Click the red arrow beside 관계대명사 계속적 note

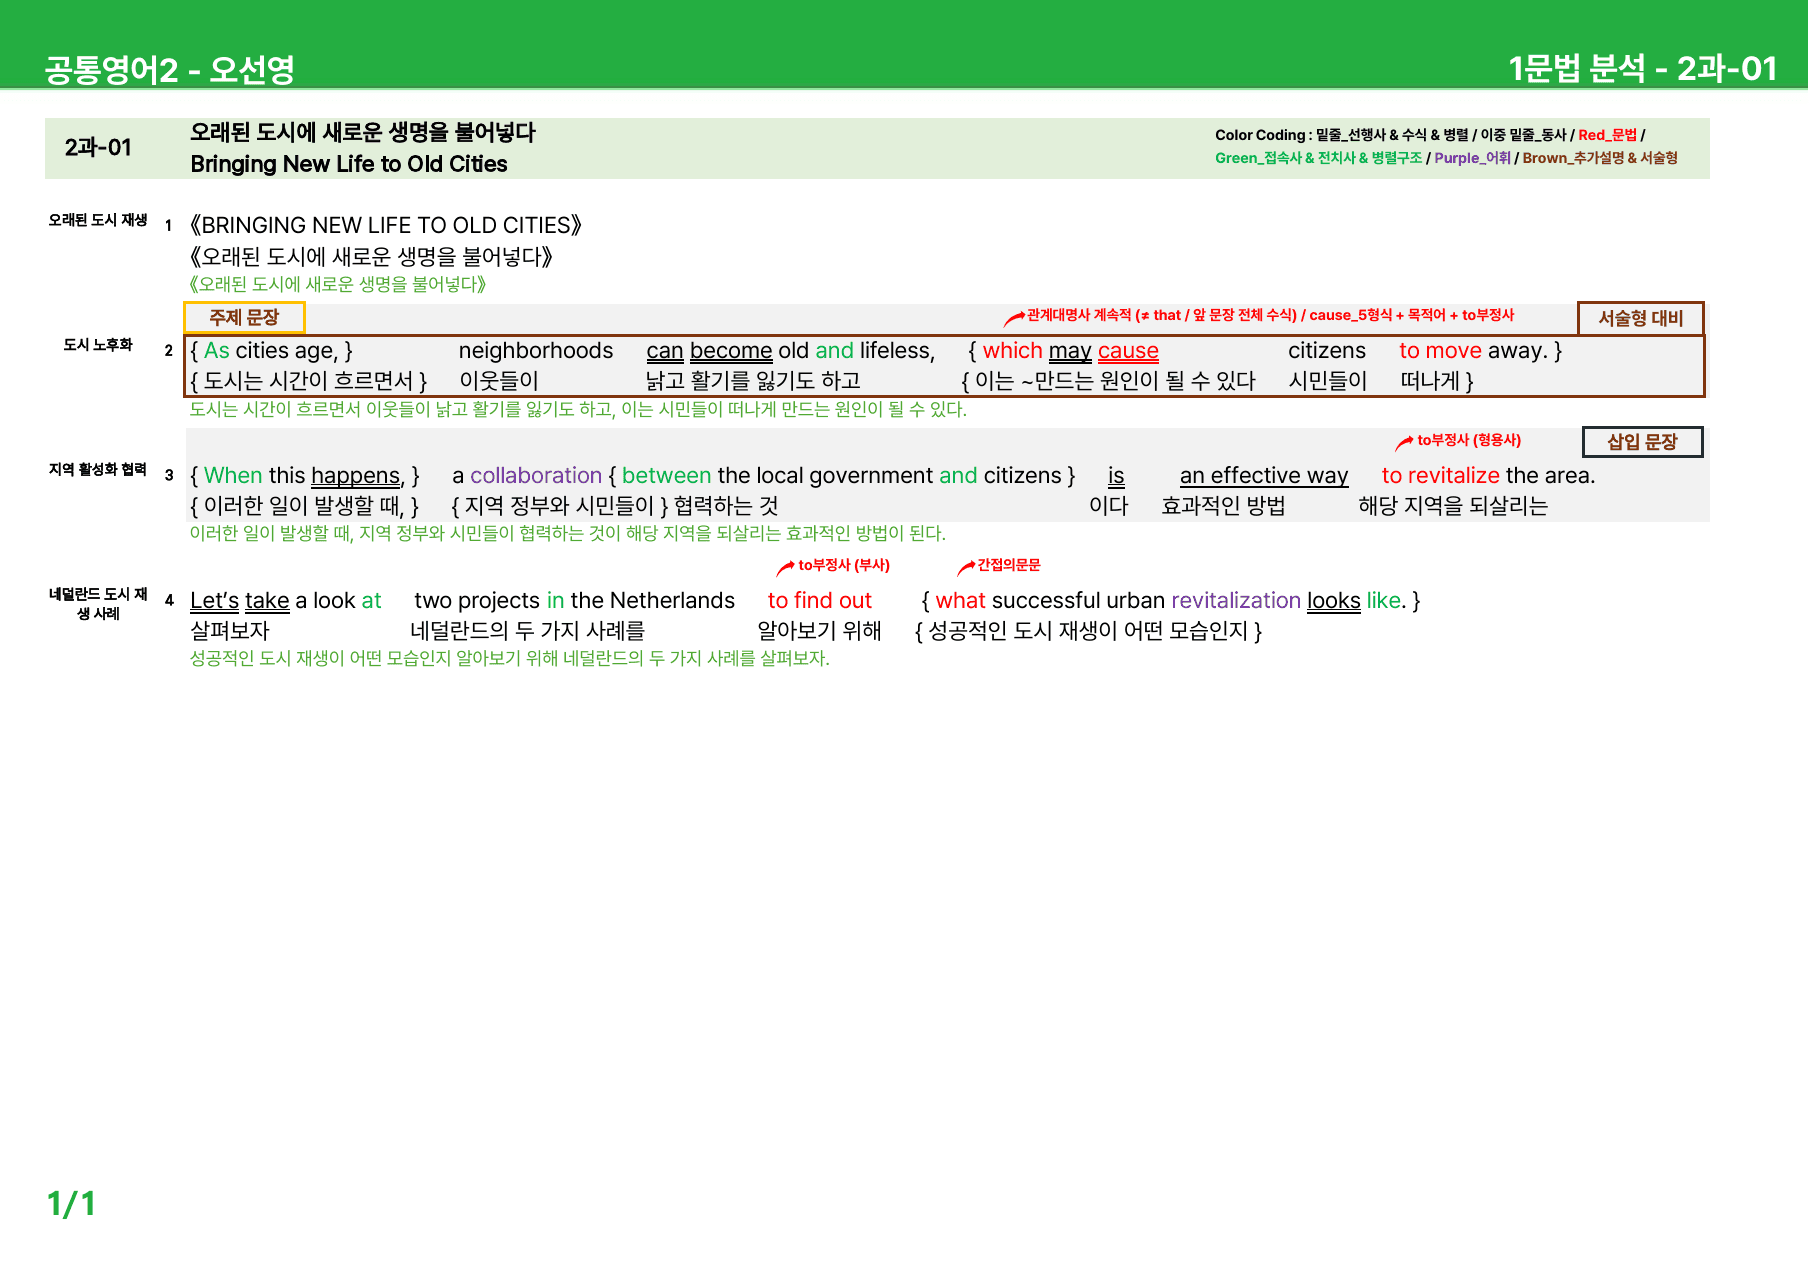pyautogui.click(x=1014, y=318)
